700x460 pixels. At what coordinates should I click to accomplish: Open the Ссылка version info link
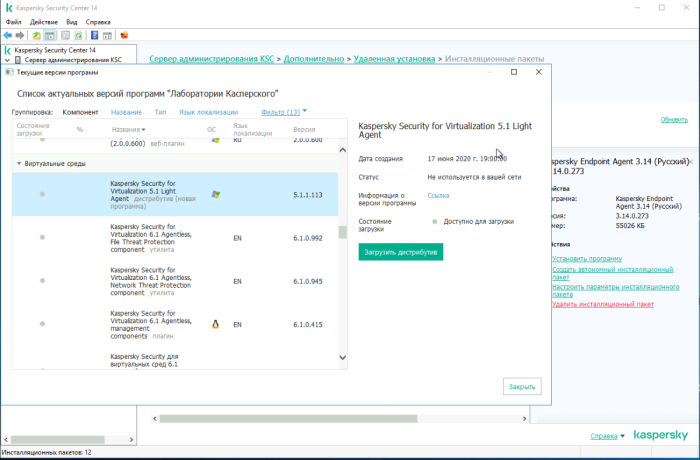(x=438, y=196)
